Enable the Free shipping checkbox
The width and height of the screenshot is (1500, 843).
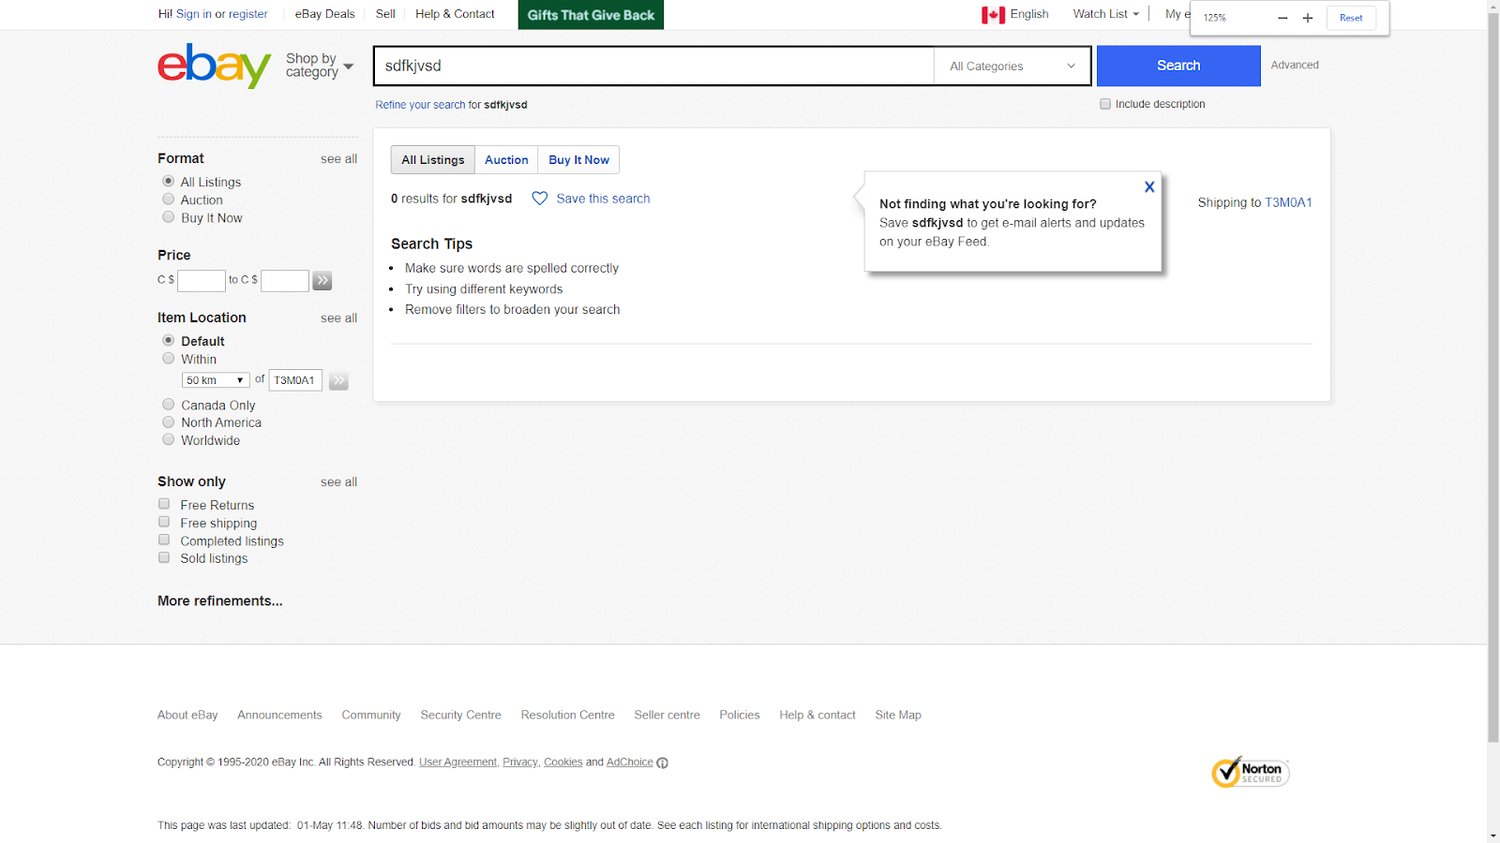pyautogui.click(x=164, y=522)
